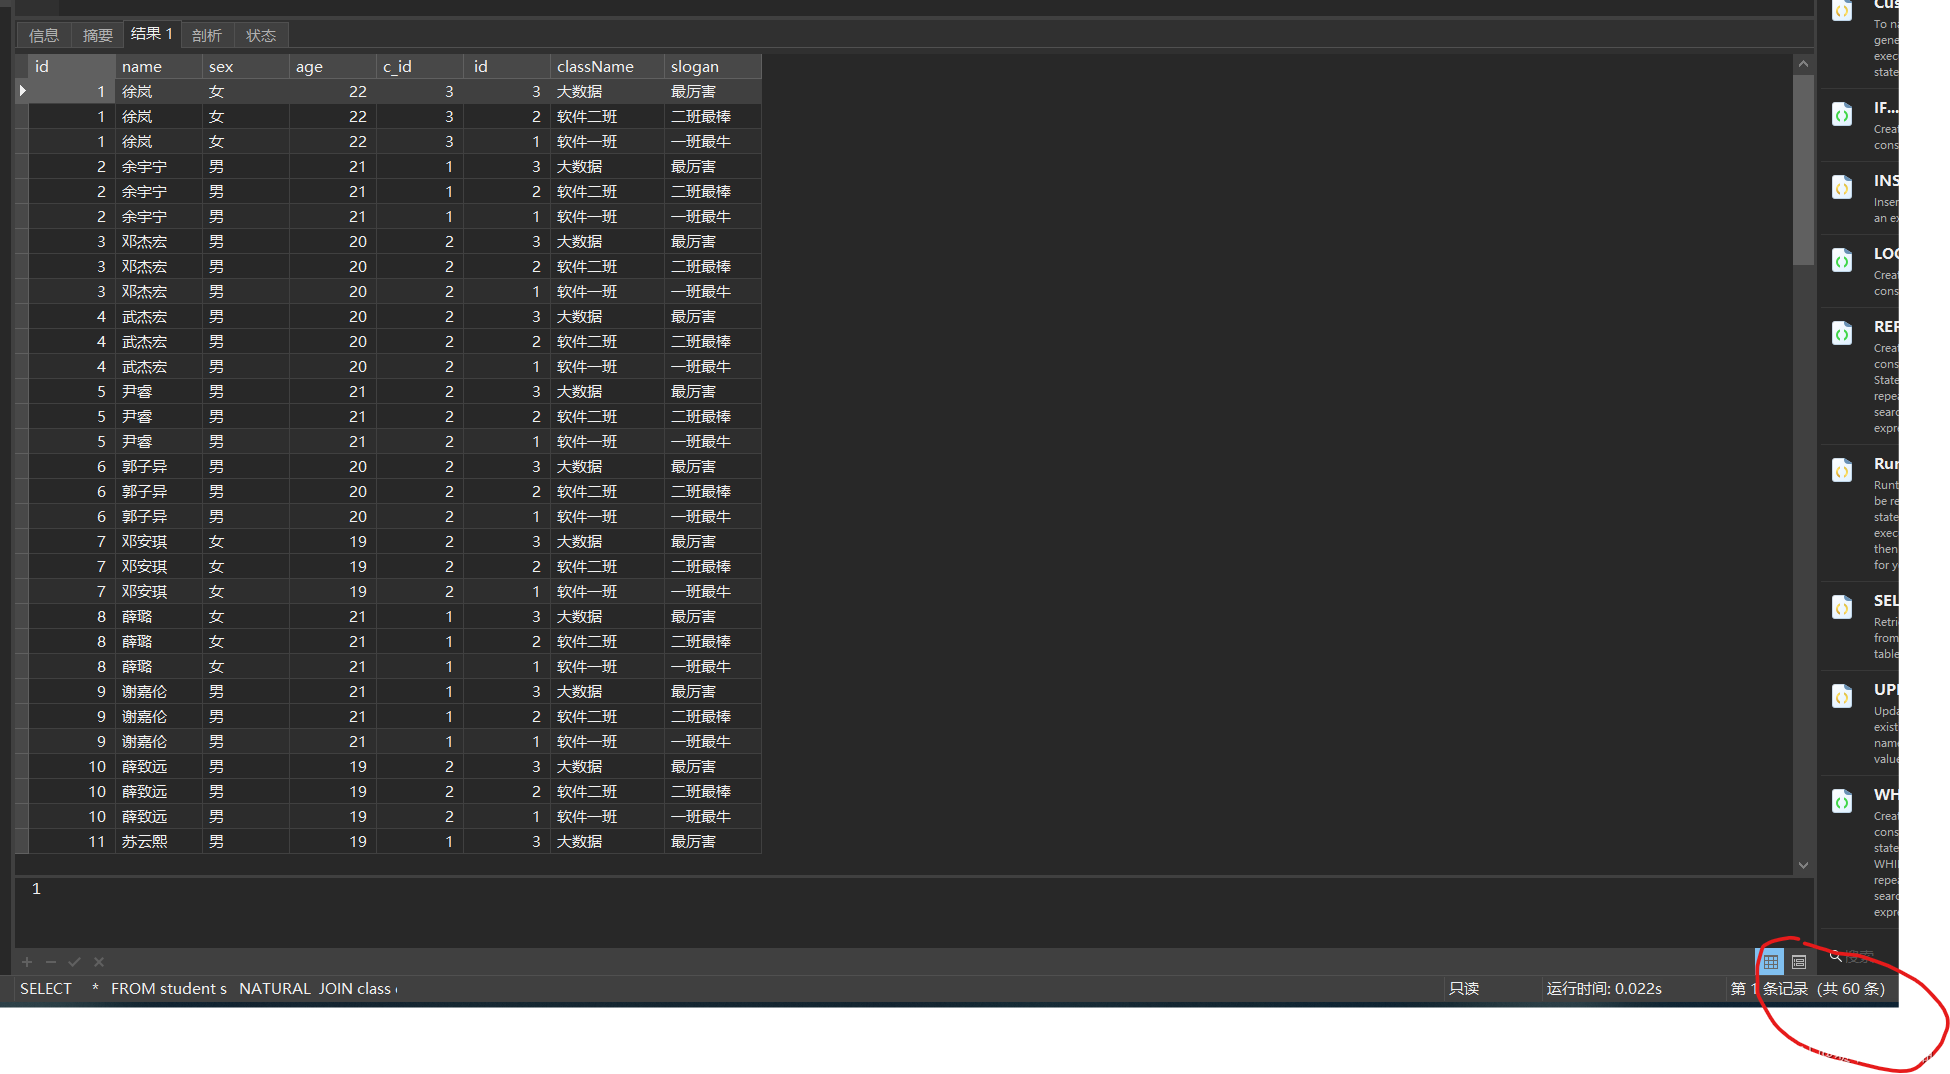Screen dimensions: 1950x1074
Task: Click the 运行时间: 0.022s status entry
Action: click(1604, 988)
